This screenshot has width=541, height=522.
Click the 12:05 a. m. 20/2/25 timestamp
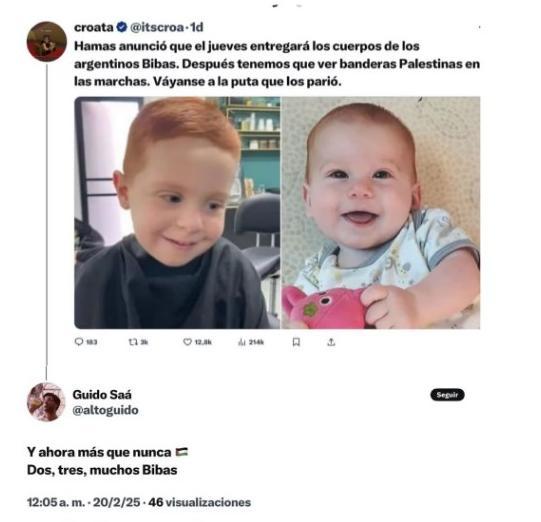click(84, 502)
